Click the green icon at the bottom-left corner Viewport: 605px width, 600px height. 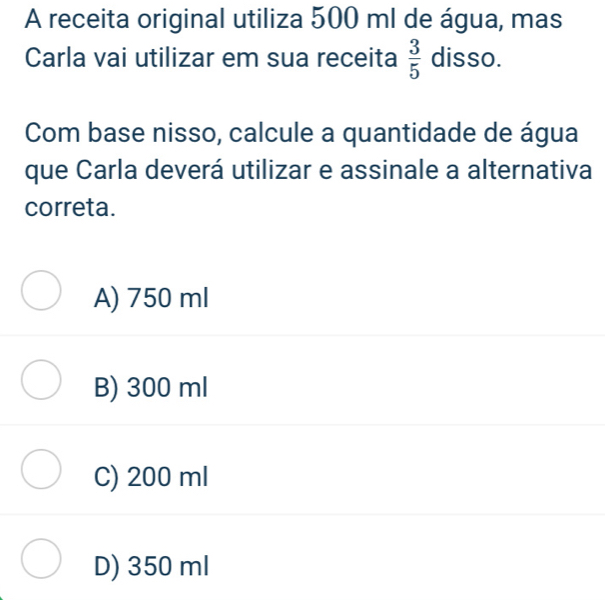[2, 597]
